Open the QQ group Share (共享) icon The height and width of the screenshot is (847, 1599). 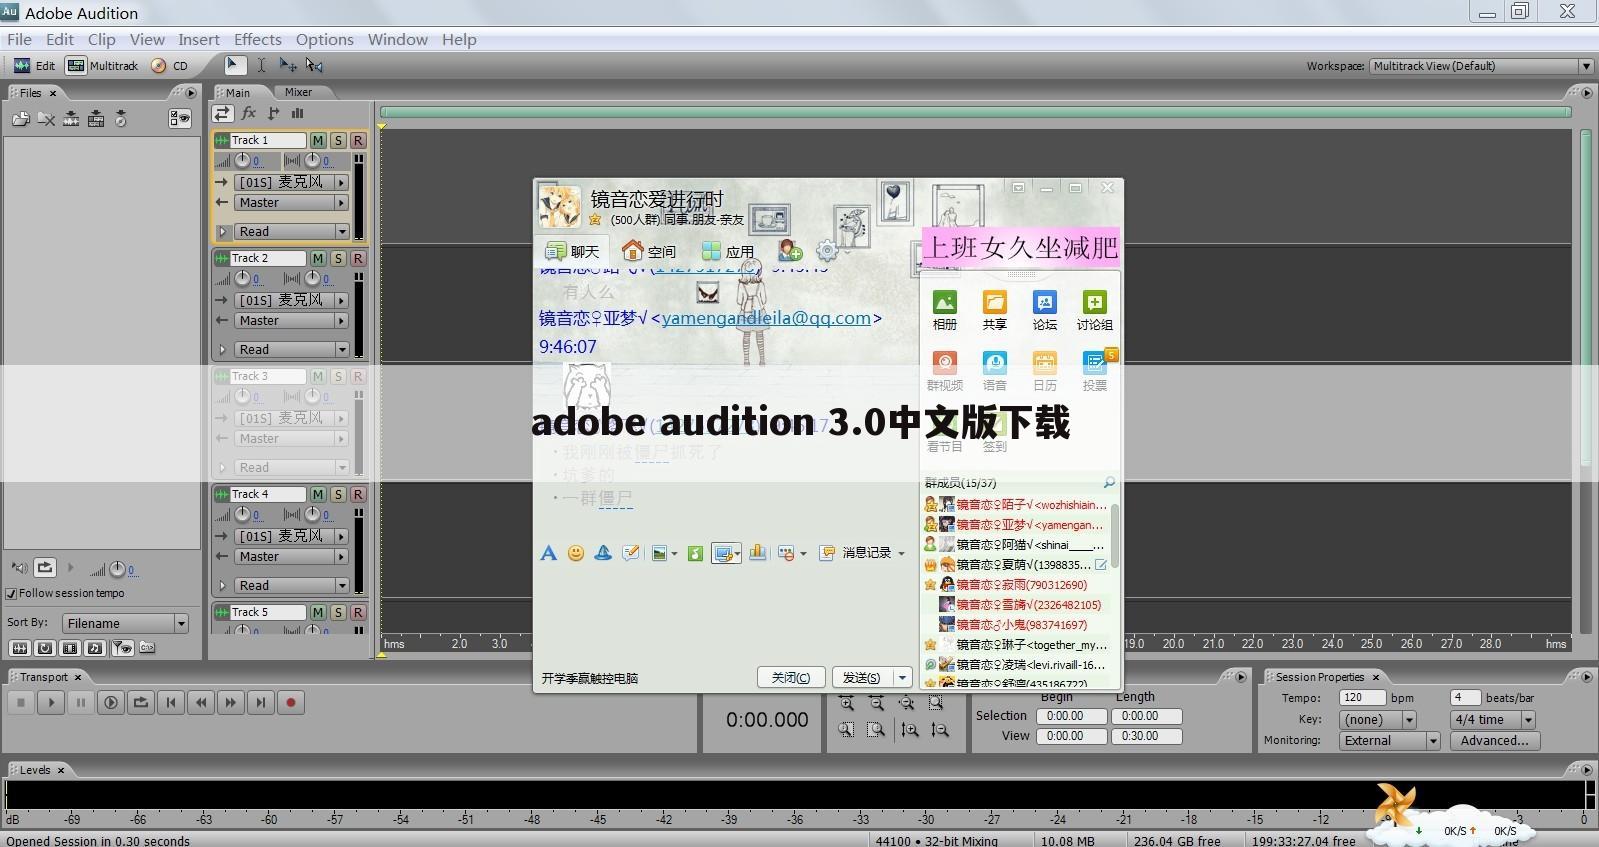[x=994, y=310]
